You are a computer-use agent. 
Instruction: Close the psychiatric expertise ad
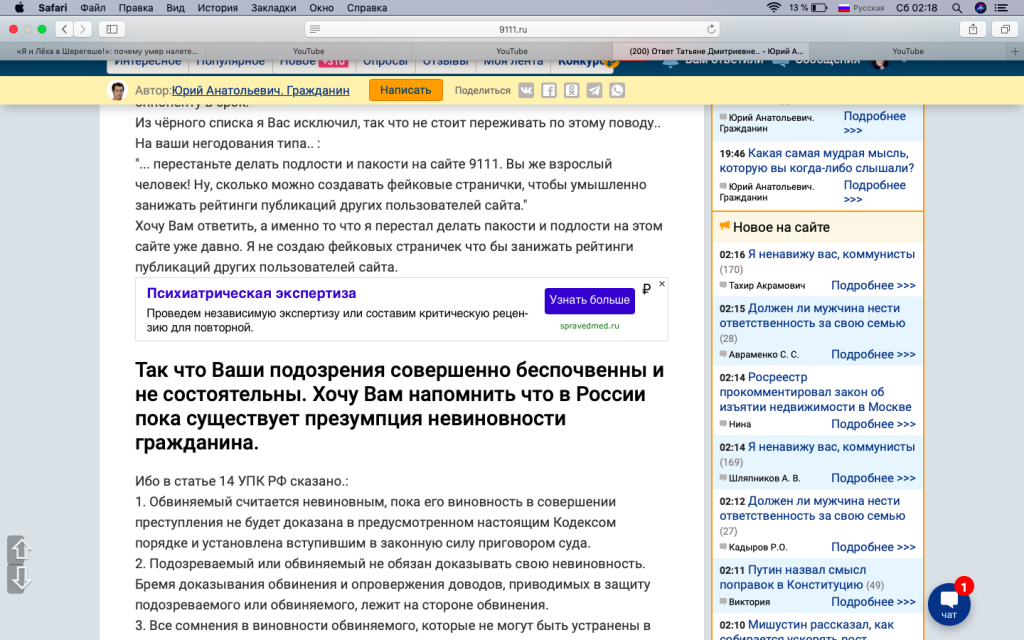[661, 284]
